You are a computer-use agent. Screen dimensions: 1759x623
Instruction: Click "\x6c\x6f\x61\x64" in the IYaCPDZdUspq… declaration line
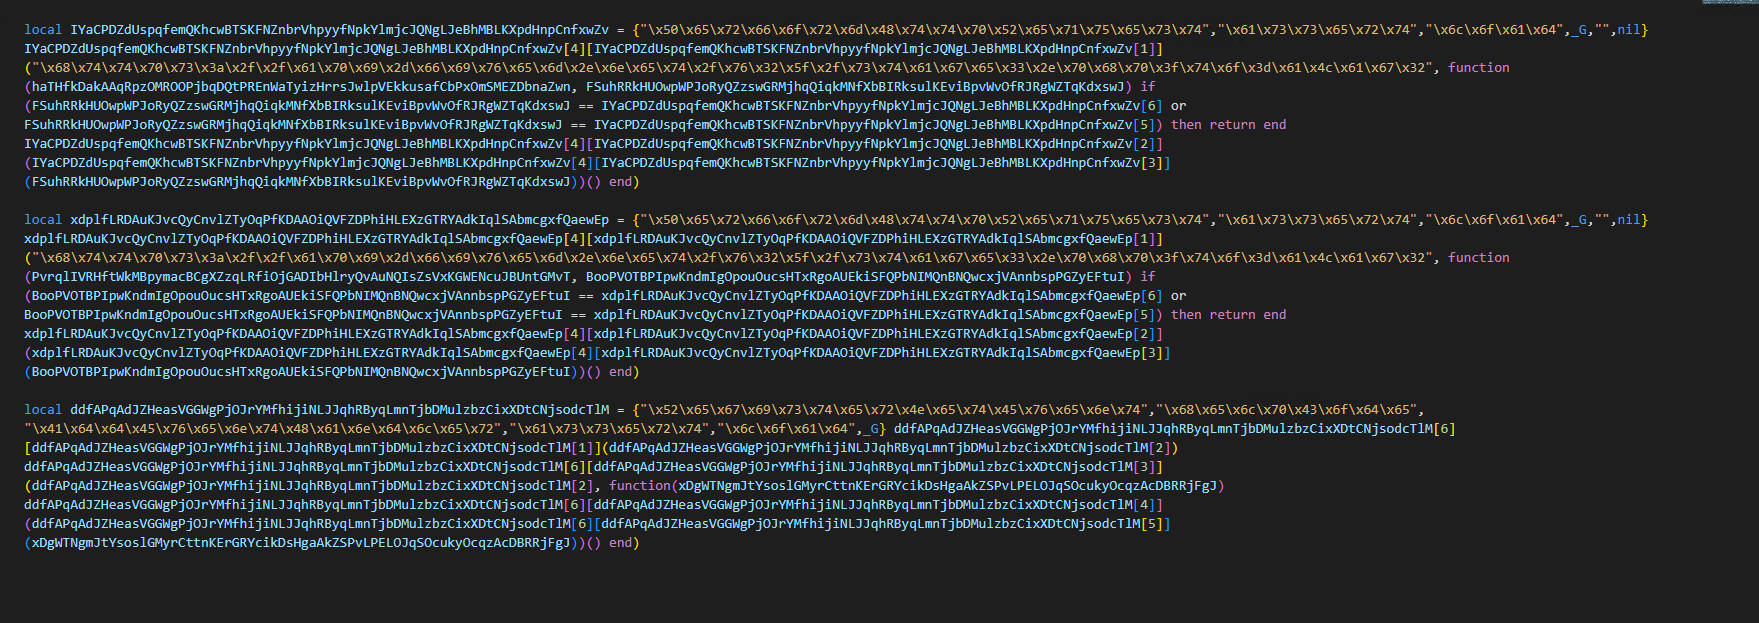coord(1494,30)
